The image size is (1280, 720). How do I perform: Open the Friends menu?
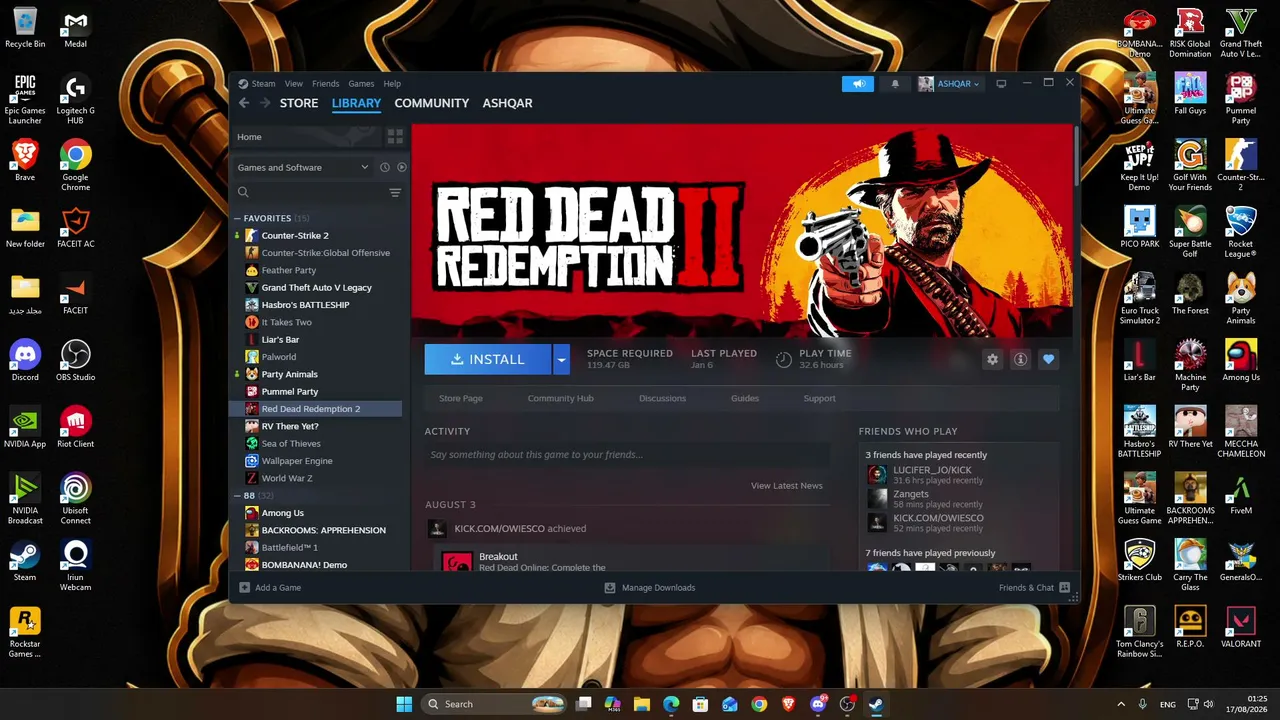click(325, 84)
